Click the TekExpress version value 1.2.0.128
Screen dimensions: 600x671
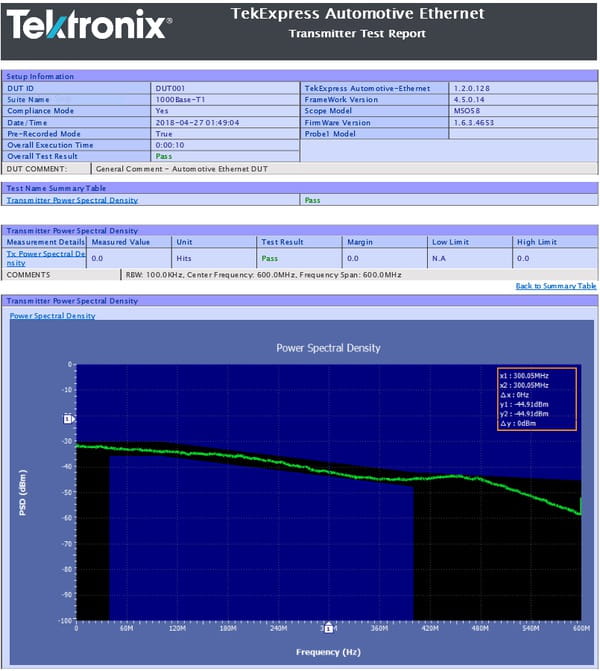472,89
